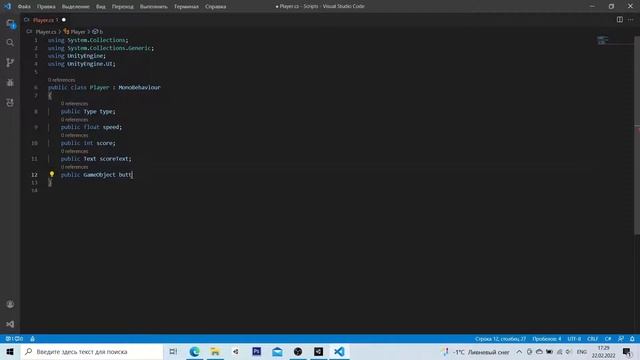Click 'MonoBehaviour' in the class declaration
This screenshot has height=360, width=640.
click(139, 87)
